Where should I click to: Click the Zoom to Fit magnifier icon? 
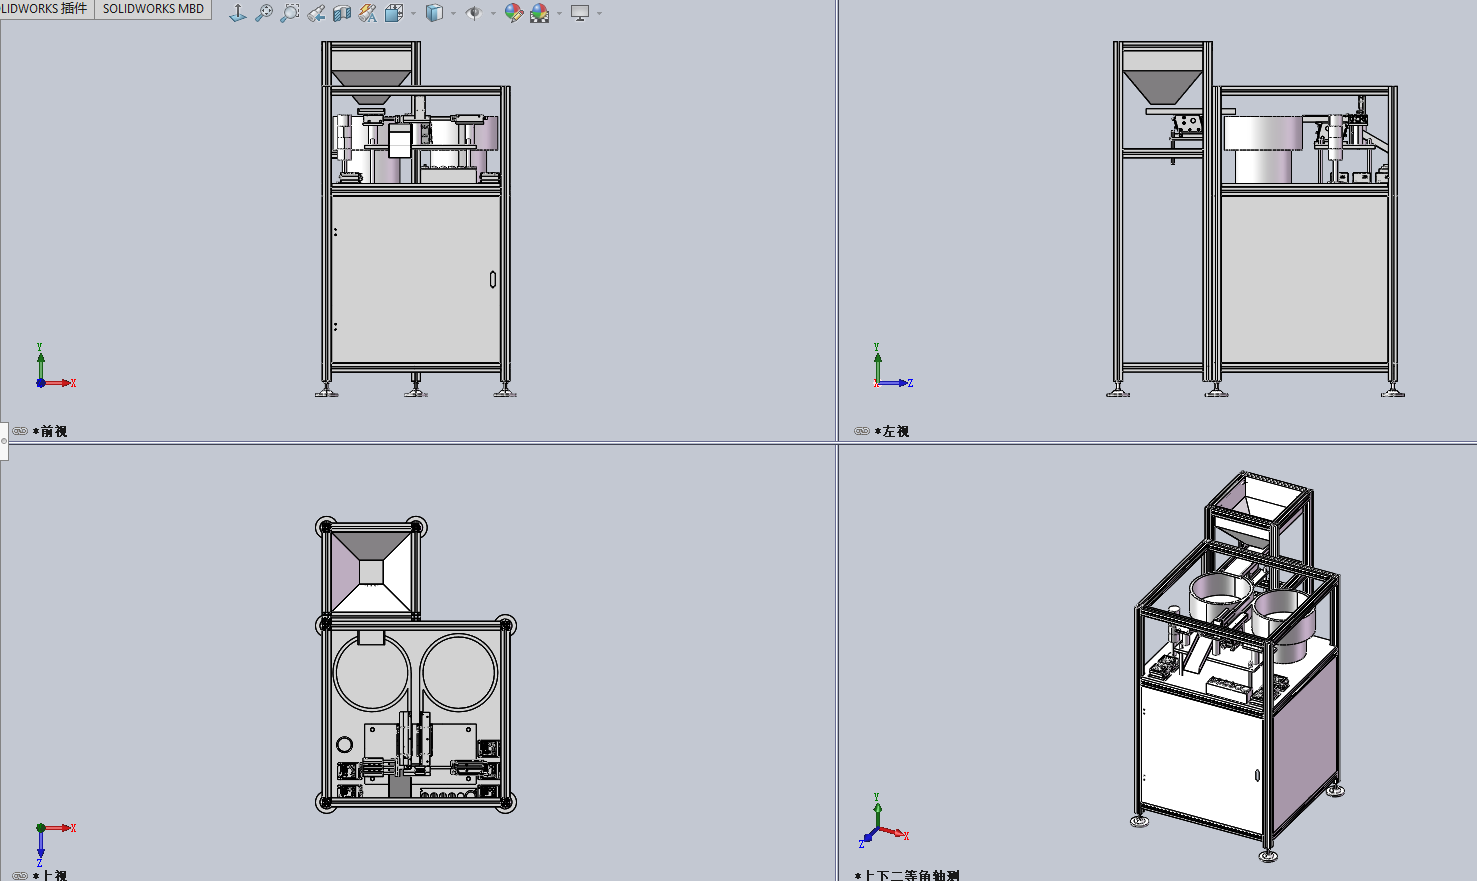tap(264, 13)
